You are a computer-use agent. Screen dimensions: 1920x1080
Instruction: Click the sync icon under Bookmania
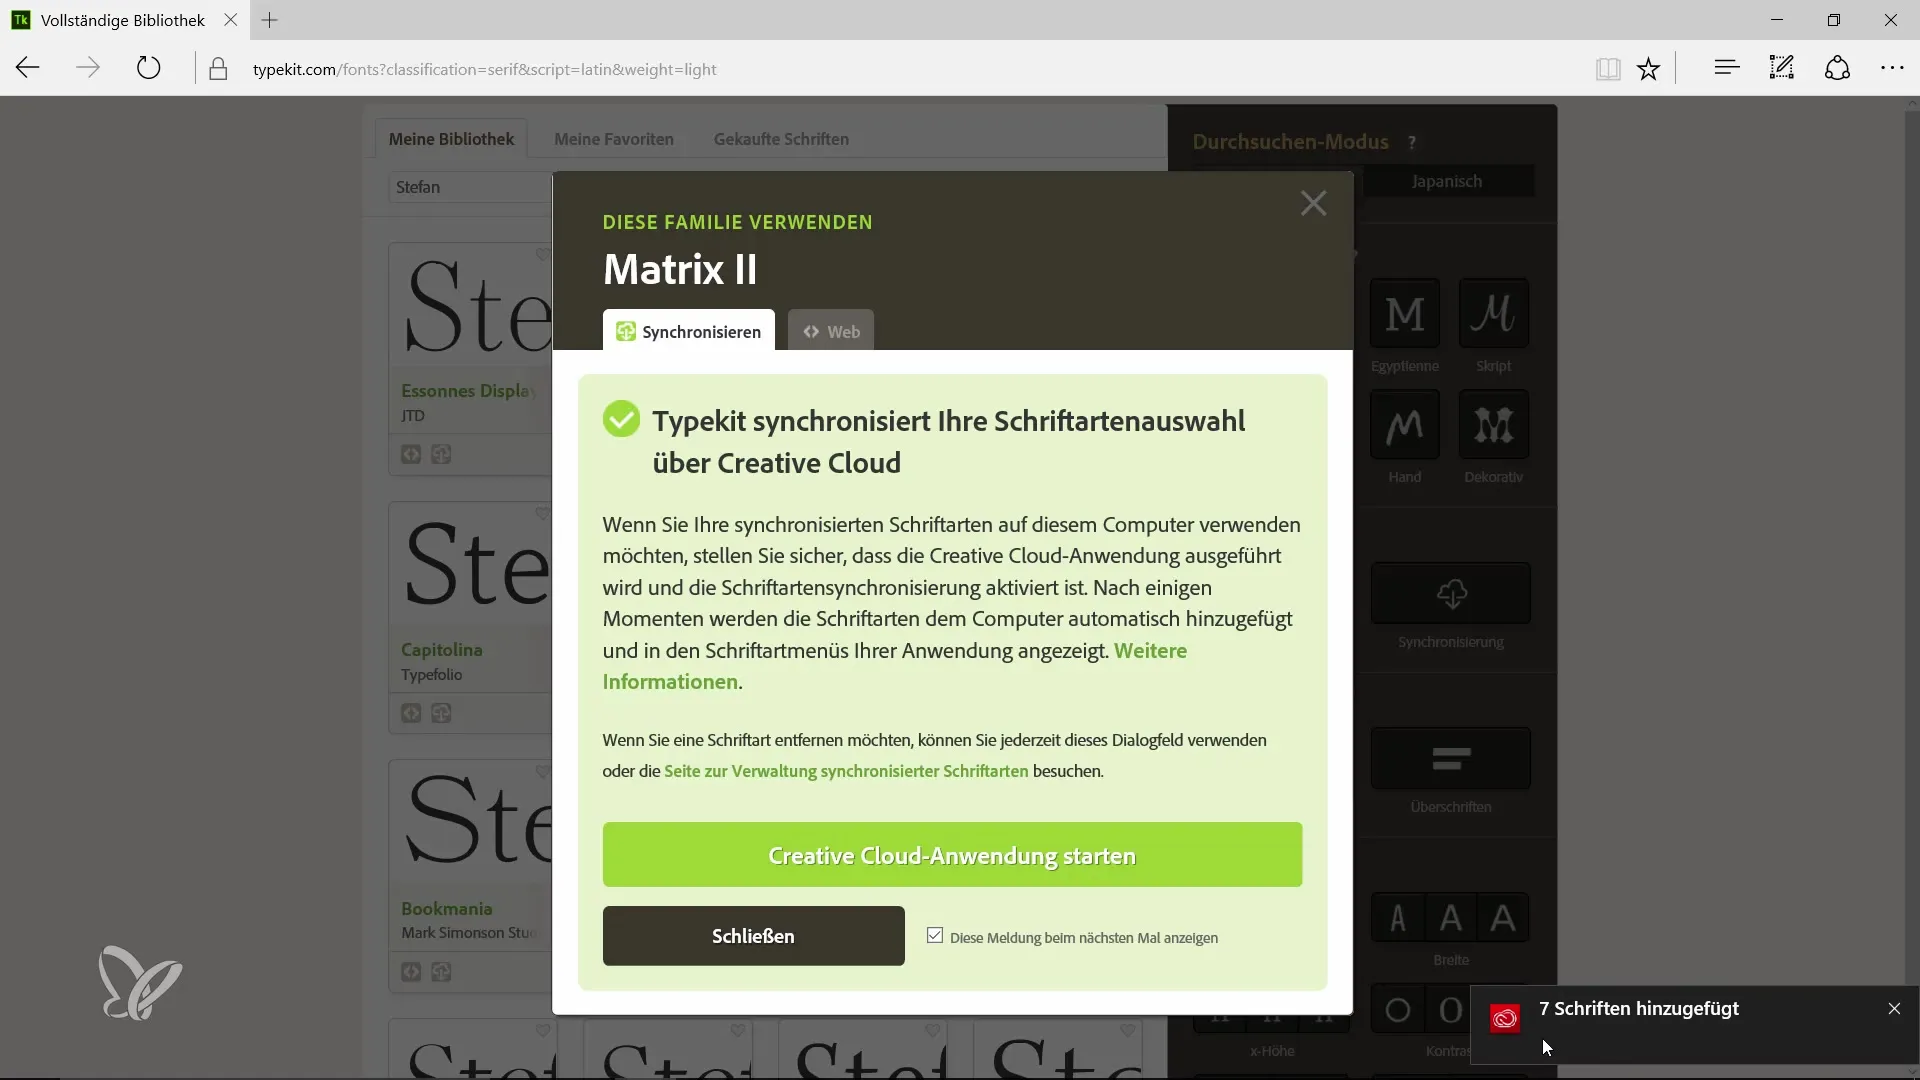[x=441, y=972]
